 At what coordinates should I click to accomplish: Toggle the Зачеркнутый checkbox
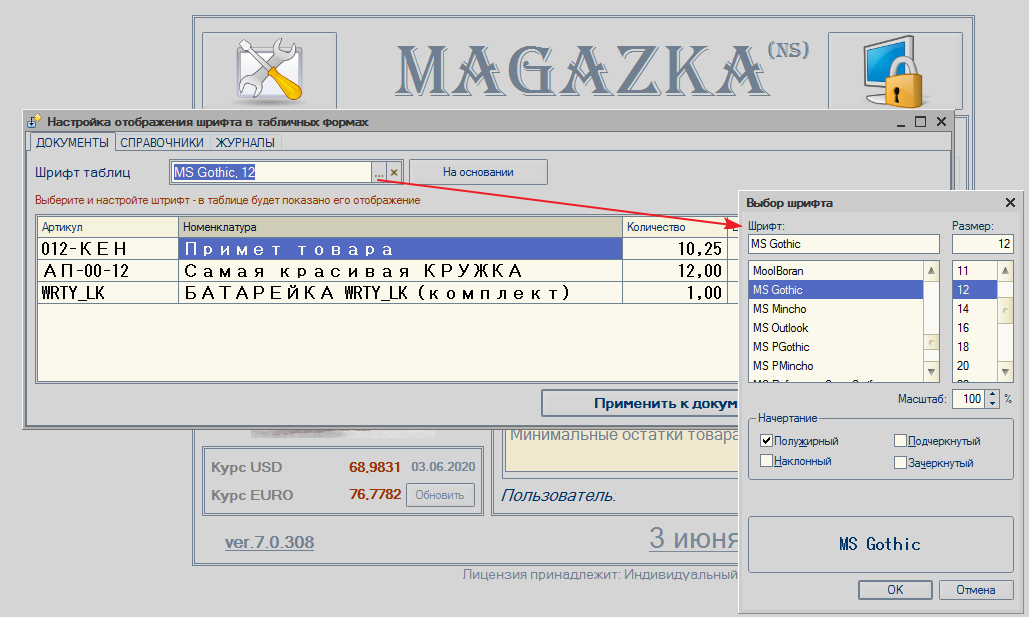point(900,463)
